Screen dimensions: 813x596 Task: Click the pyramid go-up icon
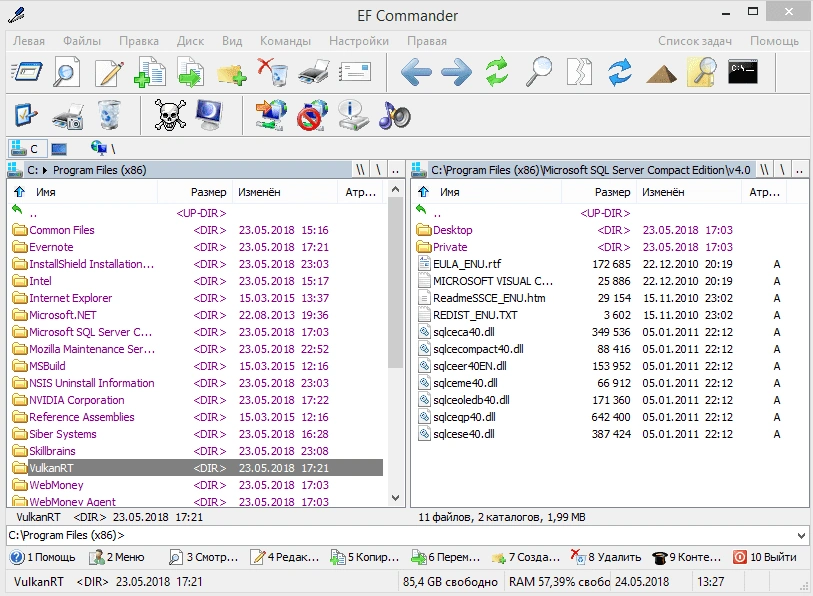(x=661, y=75)
